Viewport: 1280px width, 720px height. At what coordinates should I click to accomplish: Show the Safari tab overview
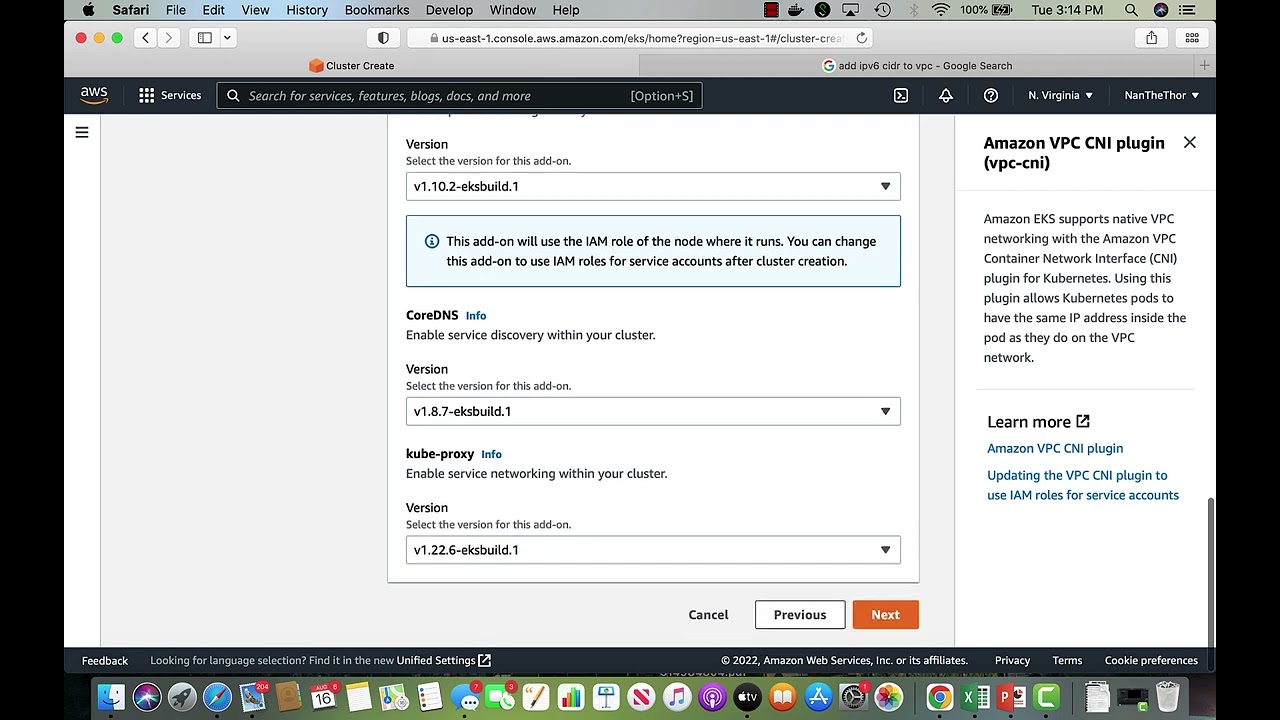click(x=1192, y=38)
